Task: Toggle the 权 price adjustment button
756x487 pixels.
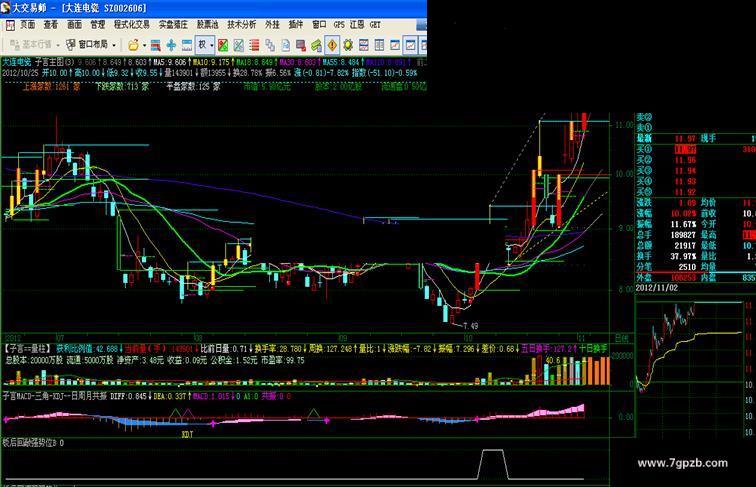Action: 202,45
